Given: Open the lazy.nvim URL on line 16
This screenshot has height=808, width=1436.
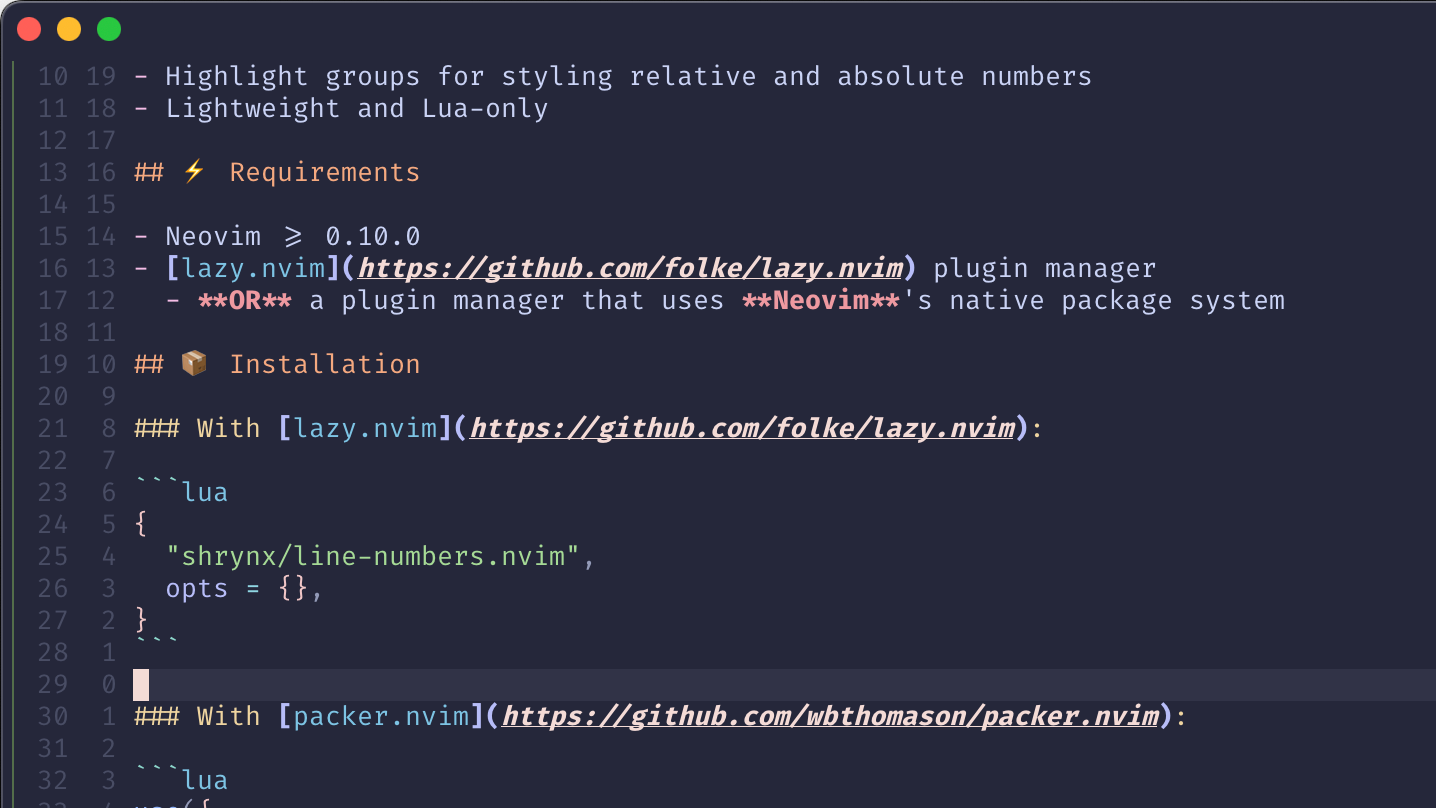Looking at the screenshot, I should (x=630, y=268).
